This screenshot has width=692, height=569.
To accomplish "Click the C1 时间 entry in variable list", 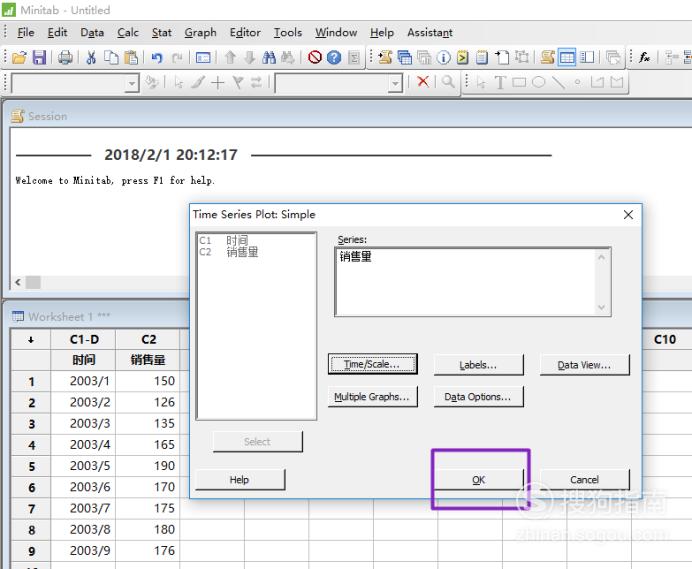I will [x=223, y=241].
